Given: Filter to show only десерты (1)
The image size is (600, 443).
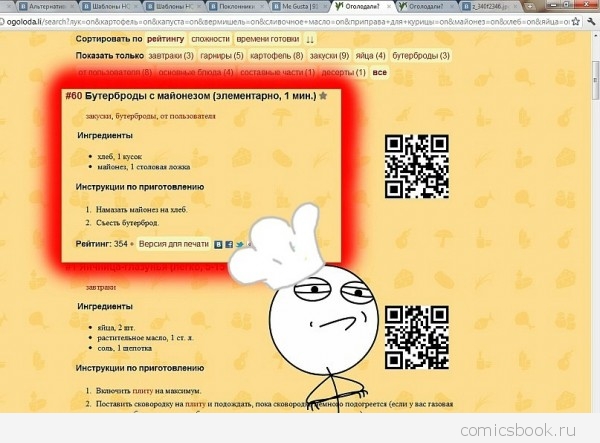Looking at the screenshot, I should [344, 72].
